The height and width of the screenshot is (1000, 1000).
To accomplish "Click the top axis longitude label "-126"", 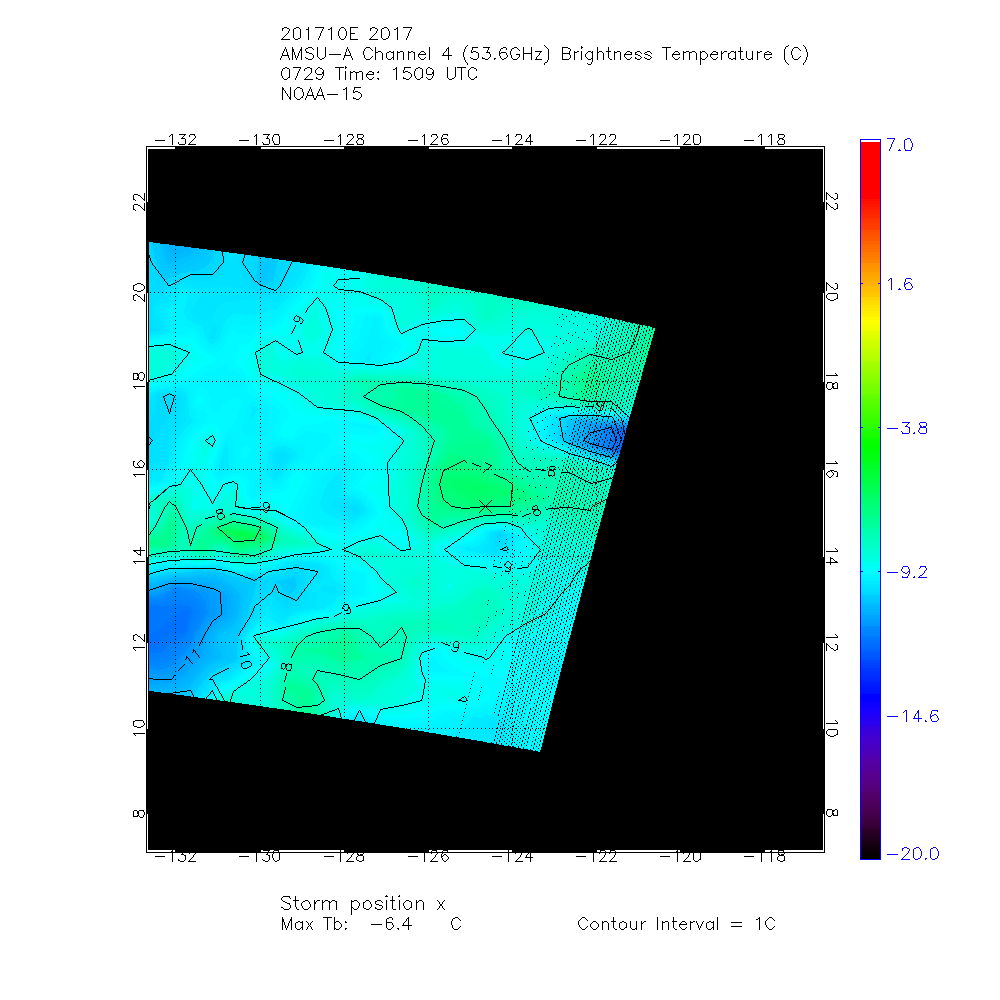I will pos(429,140).
